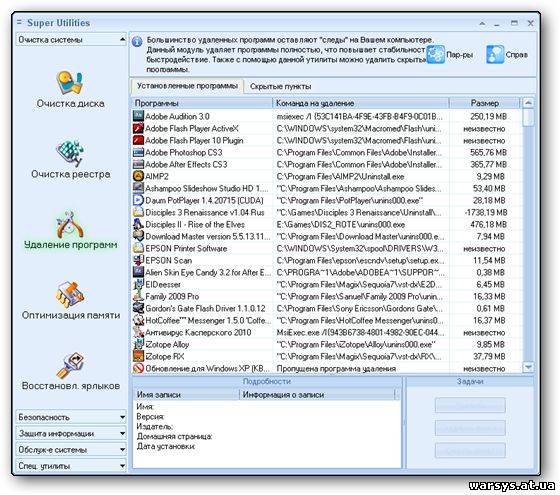Expand the Обслуж-е системы section

tap(71, 449)
